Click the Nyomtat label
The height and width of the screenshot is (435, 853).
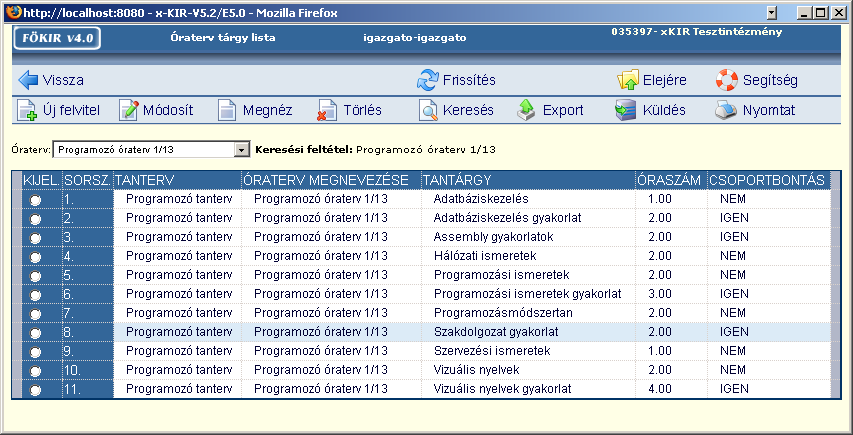(x=769, y=110)
